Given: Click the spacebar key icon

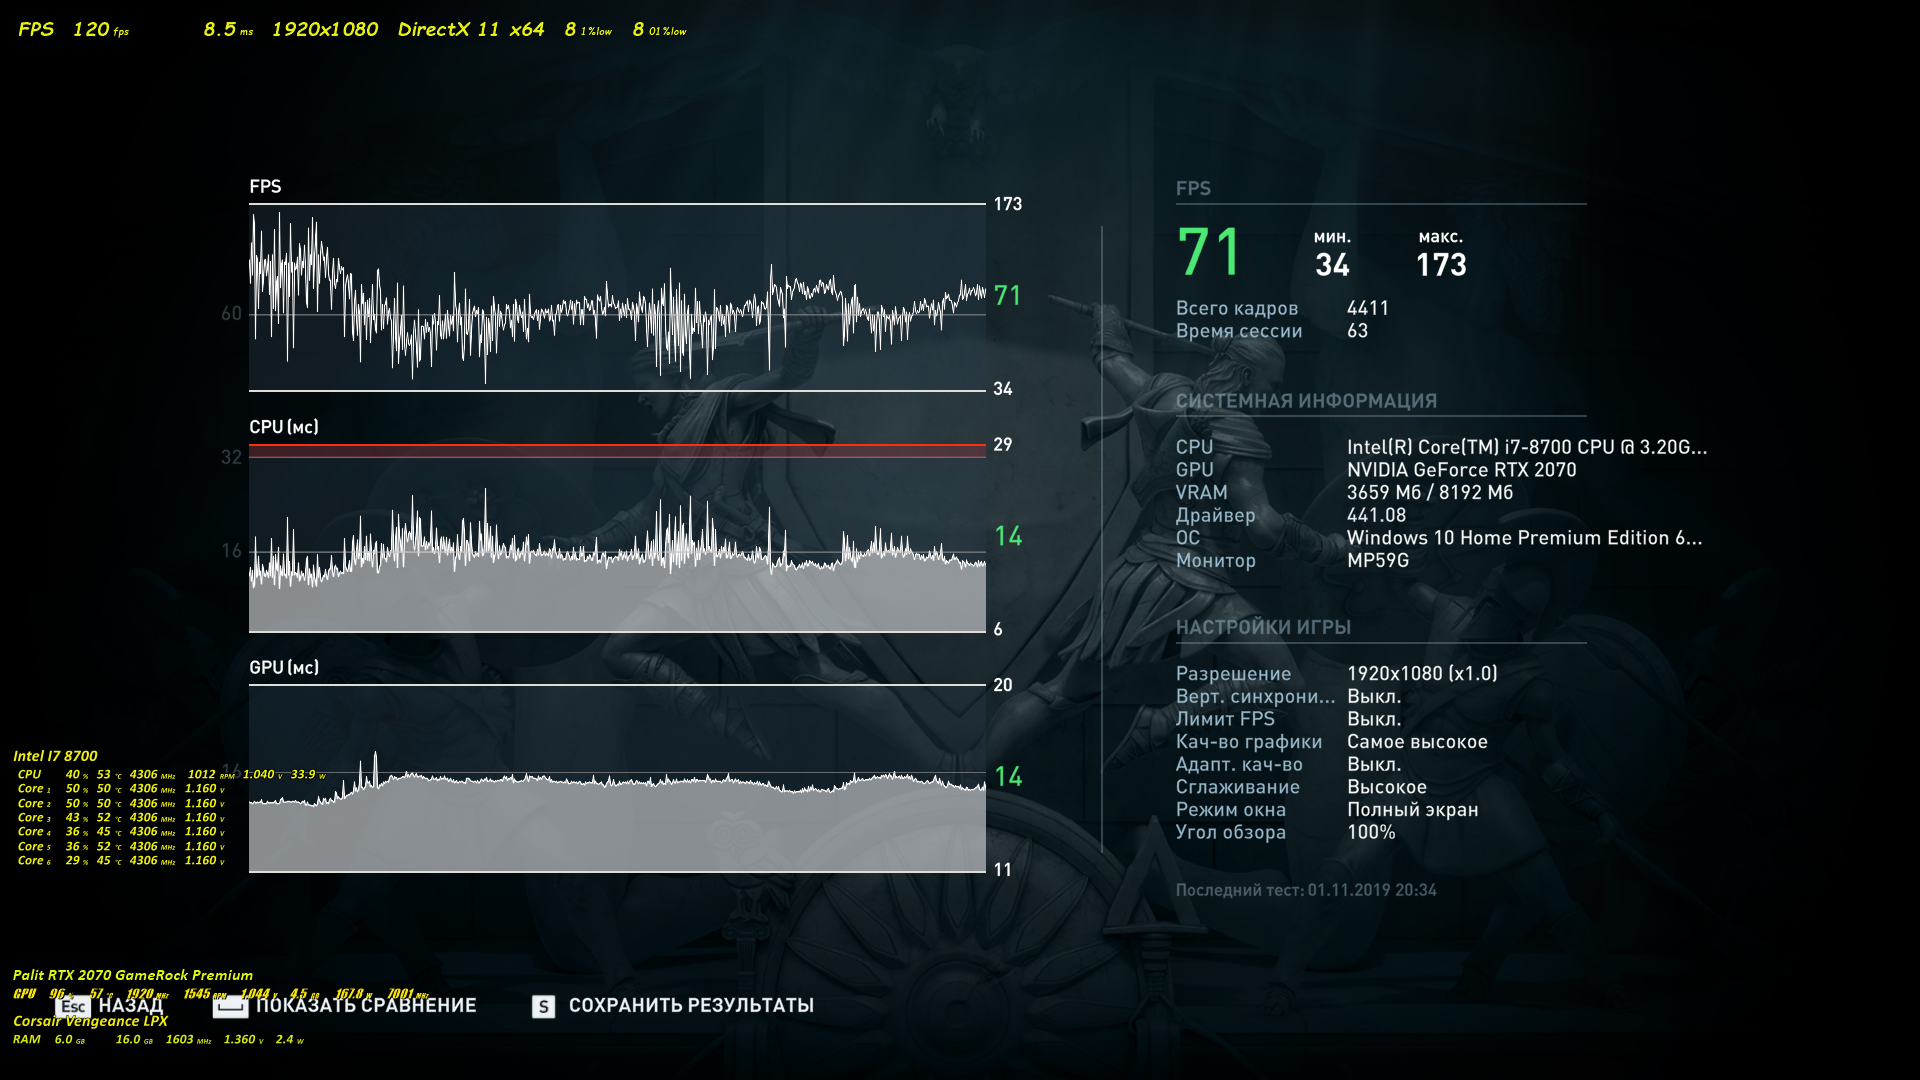Looking at the screenshot, I should (x=230, y=1006).
